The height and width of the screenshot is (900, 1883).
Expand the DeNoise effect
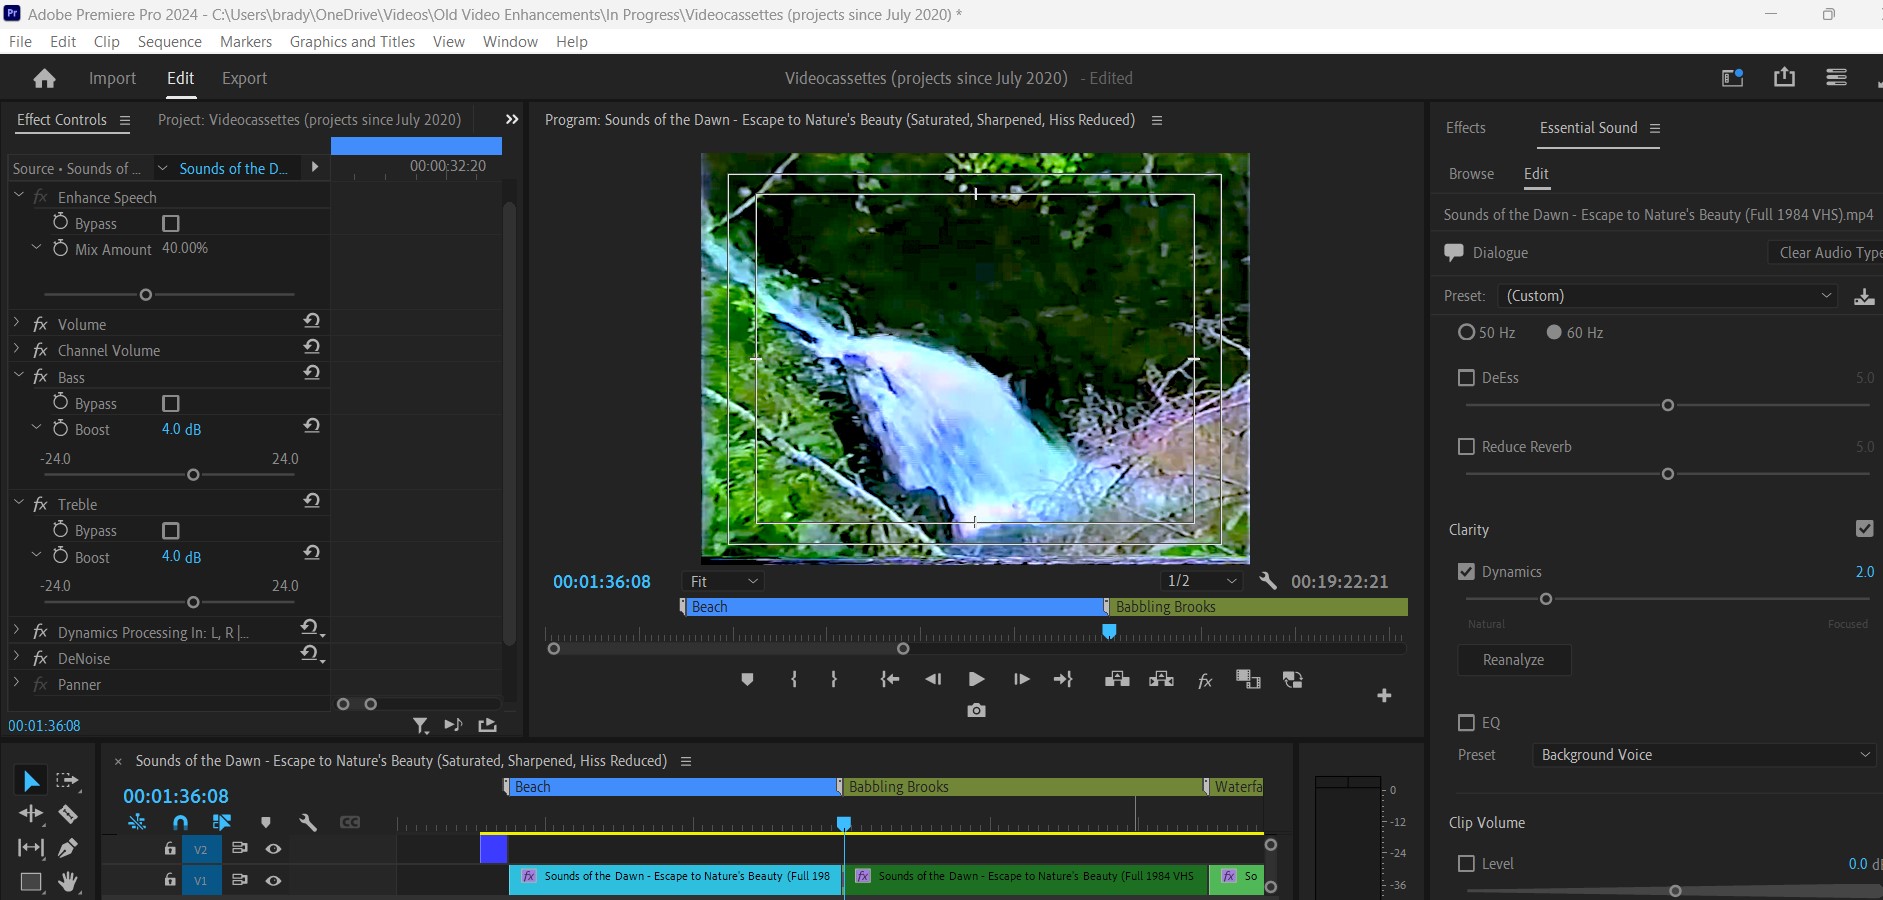[17, 657]
